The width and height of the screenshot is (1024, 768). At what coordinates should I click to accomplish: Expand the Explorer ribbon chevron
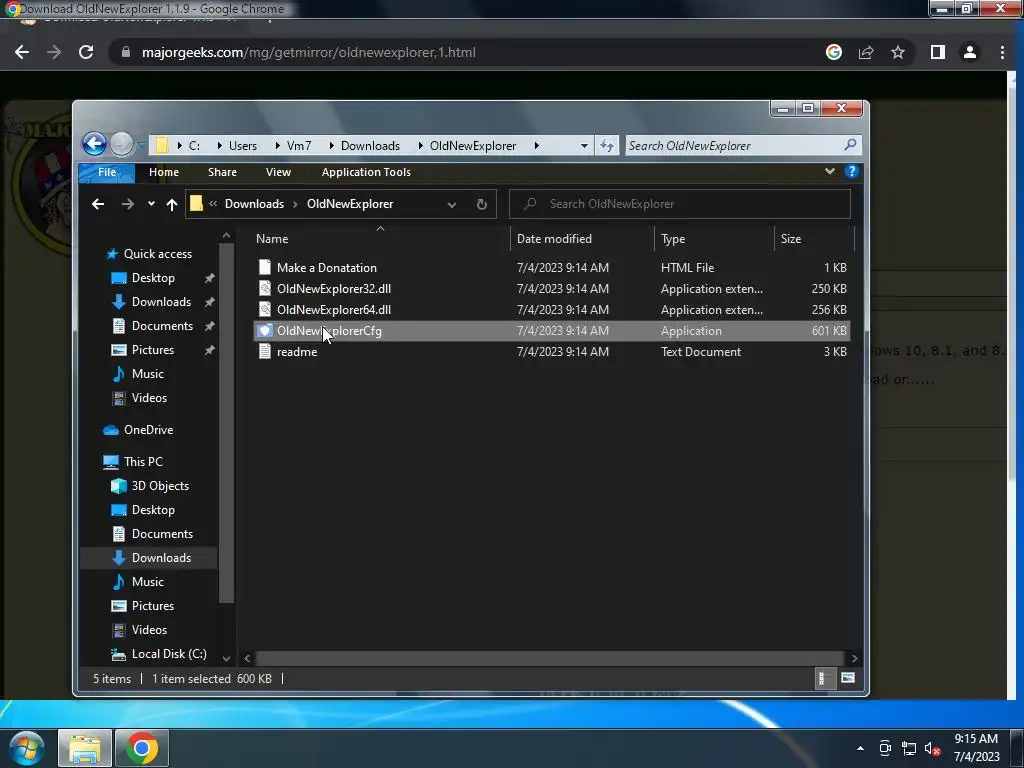(829, 172)
